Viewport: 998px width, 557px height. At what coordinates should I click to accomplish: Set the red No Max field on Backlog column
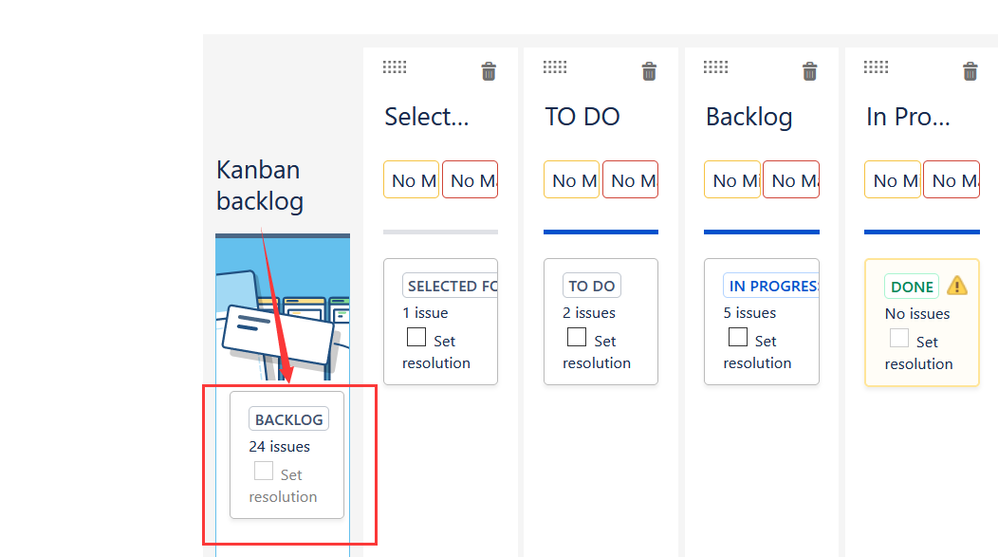[x=791, y=180]
